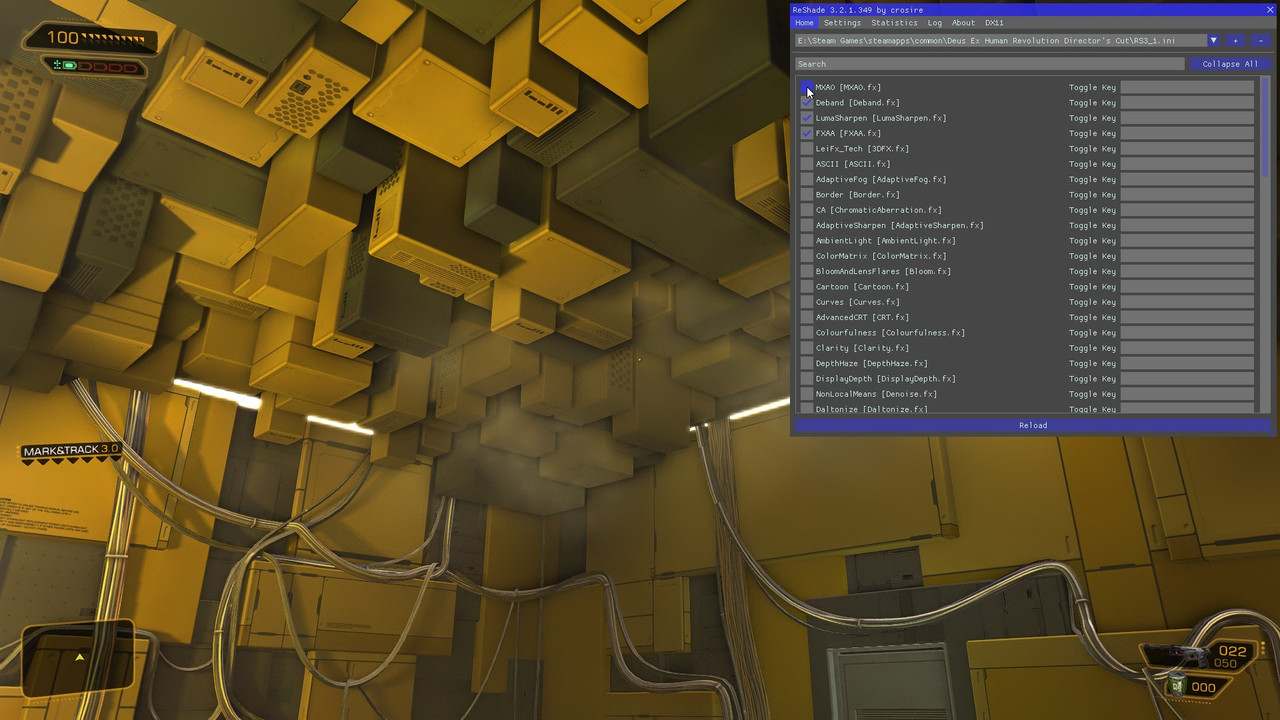Remove the preset with minus button
The width and height of the screenshot is (1280, 720).
[1260, 41]
